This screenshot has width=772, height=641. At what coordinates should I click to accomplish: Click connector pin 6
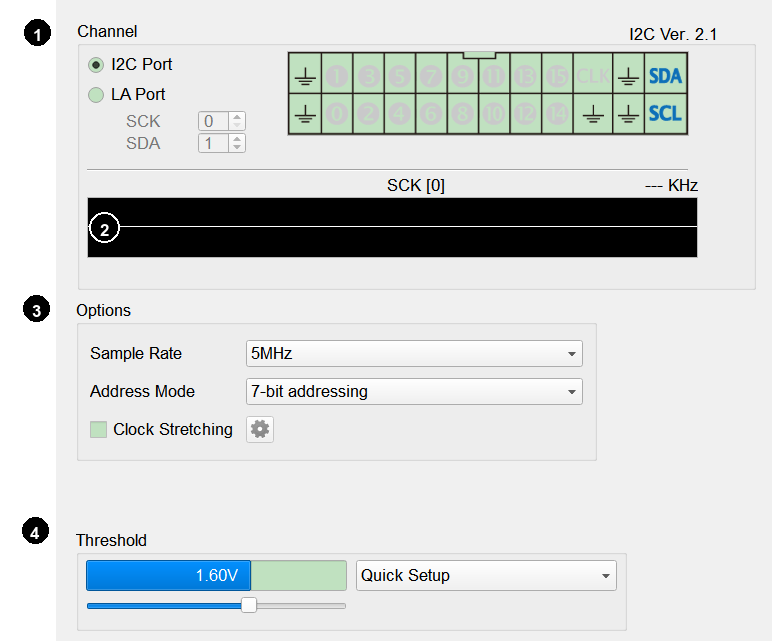[431, 114]
